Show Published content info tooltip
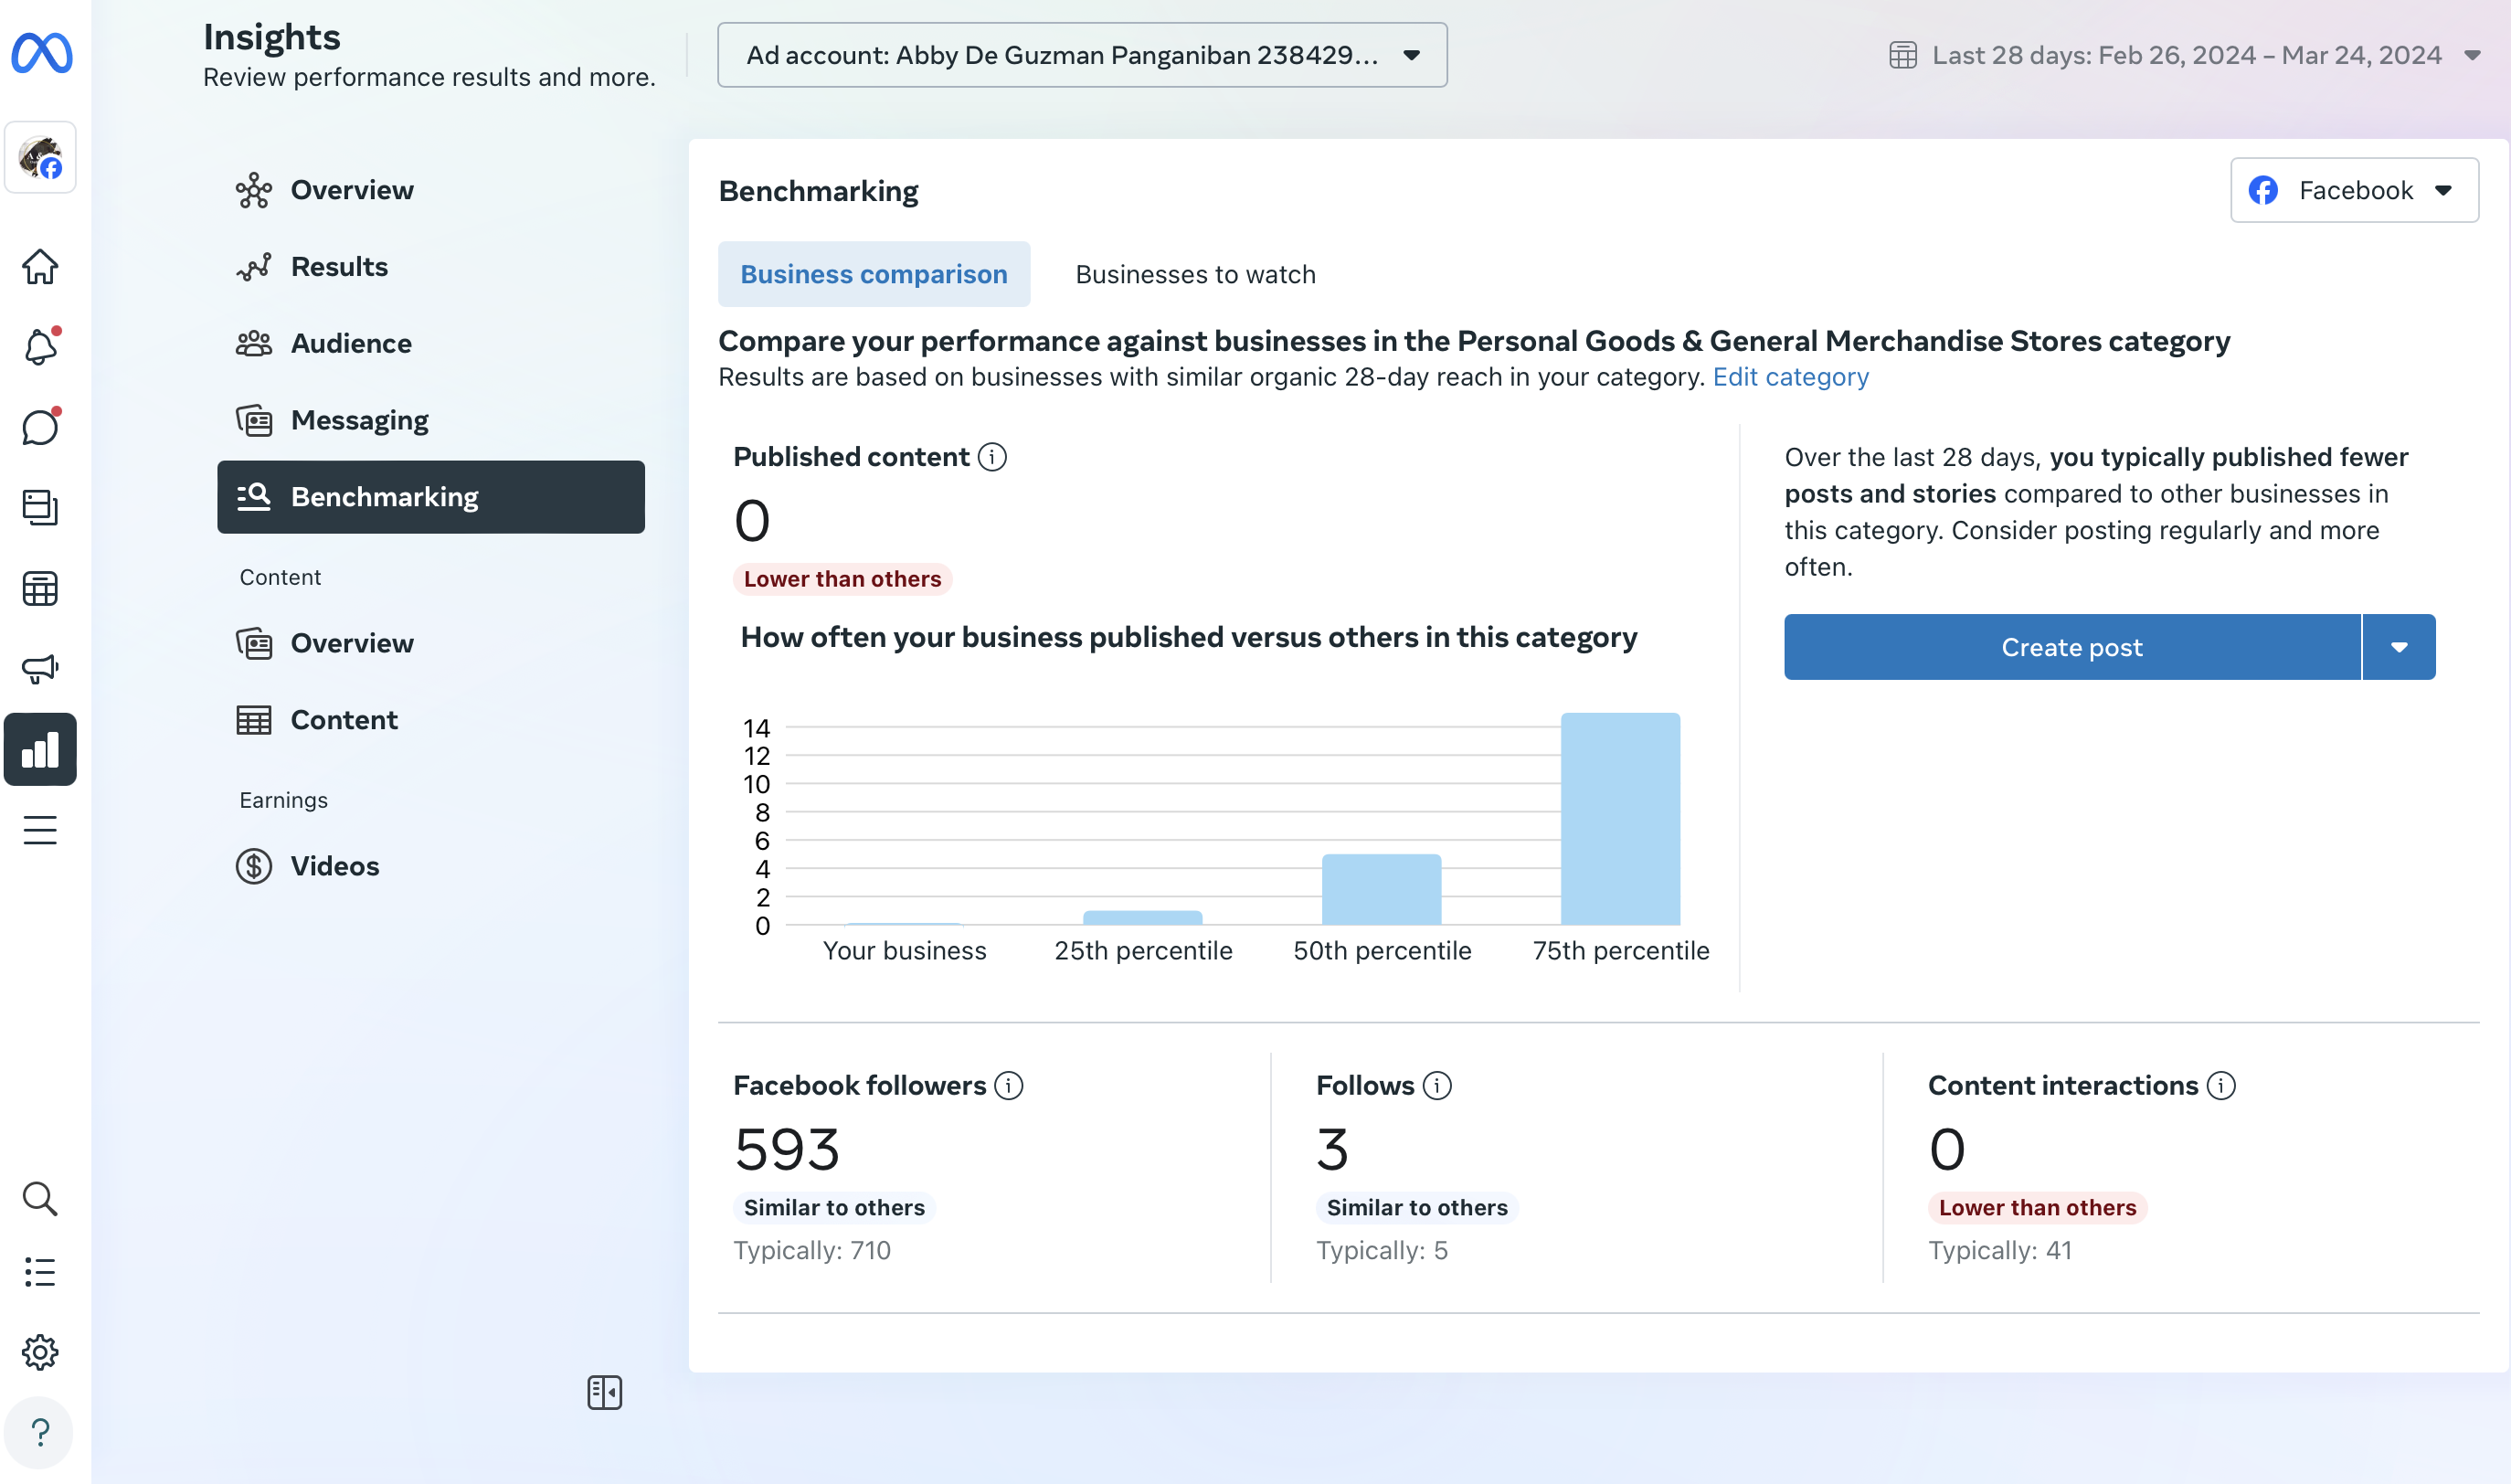 [992, 457]
